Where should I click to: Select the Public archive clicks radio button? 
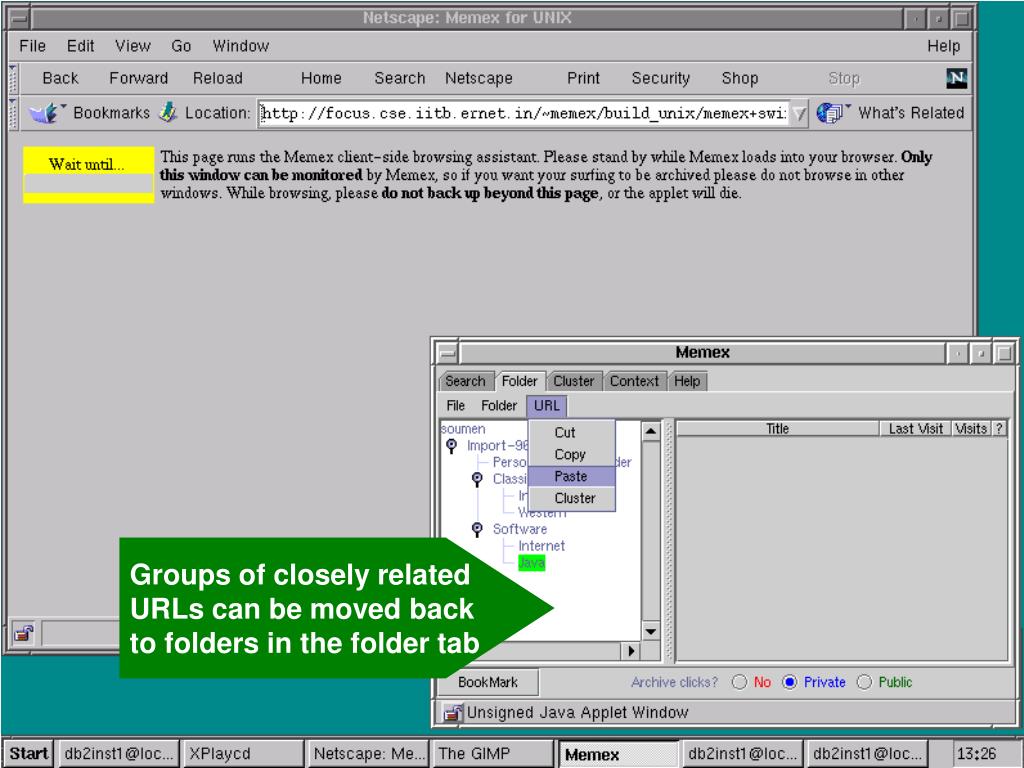pyautogui.click(x=864, y=682)
